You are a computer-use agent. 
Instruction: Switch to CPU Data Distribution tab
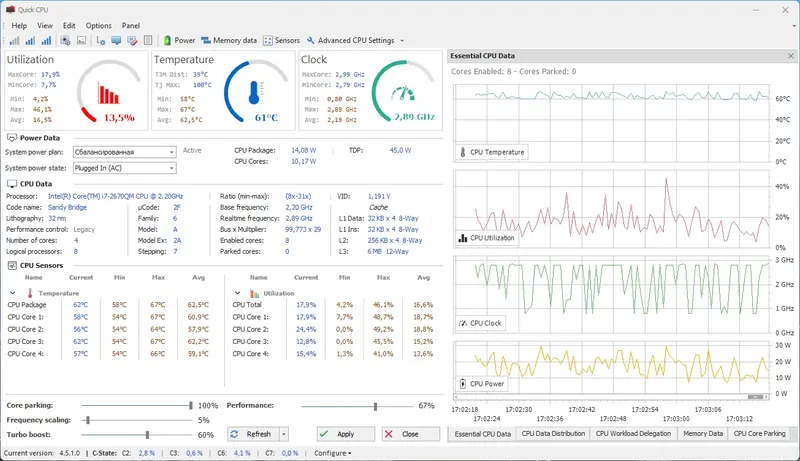[x=553, y=433]
